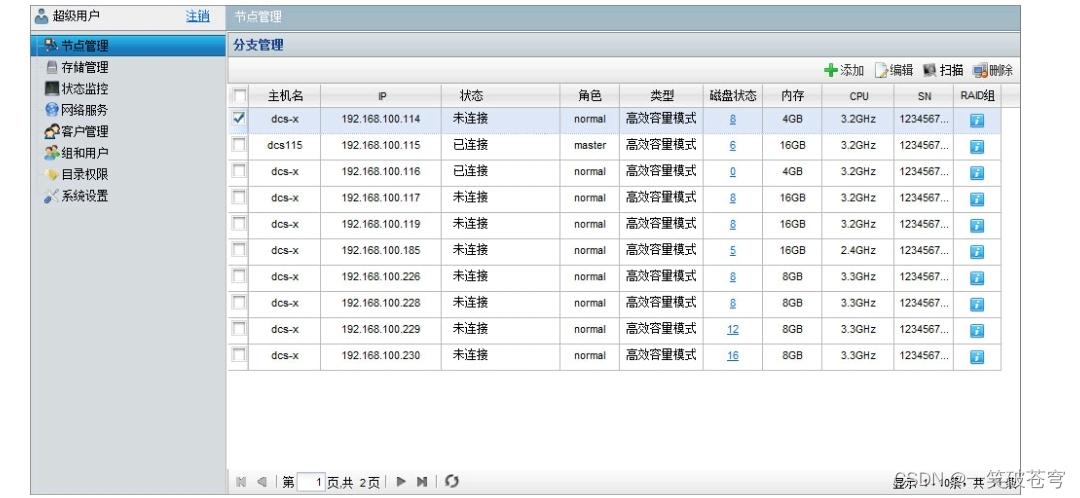Check the 192.168.100.116 row checkbox
The height and width of the screenshot is (498, 1080).
click(238, 171)
